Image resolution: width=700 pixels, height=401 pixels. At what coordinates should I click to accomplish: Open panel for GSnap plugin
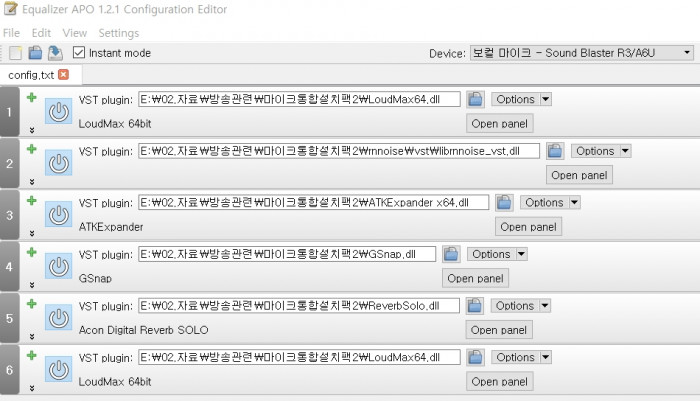click(x=475, y=278)
